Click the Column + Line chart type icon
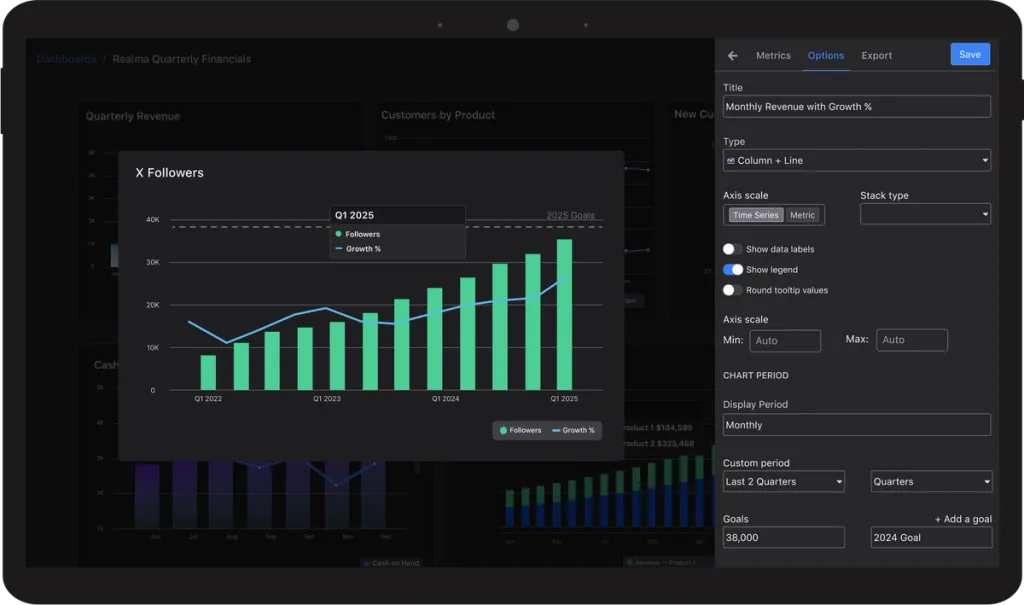The height and width of the screenshot is (605, 1024). [x=730, y=161]
